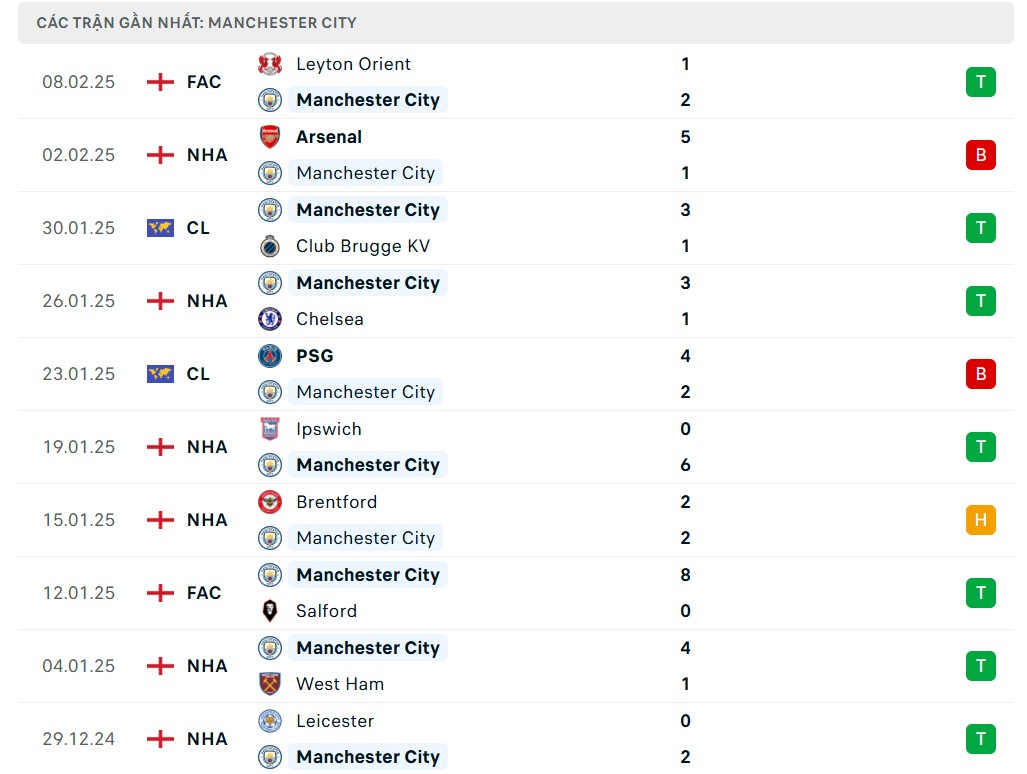Click the Arsenal club crest icon
Image resolution: width=1027 pixels, height=774 pixels.
[270, 137]
